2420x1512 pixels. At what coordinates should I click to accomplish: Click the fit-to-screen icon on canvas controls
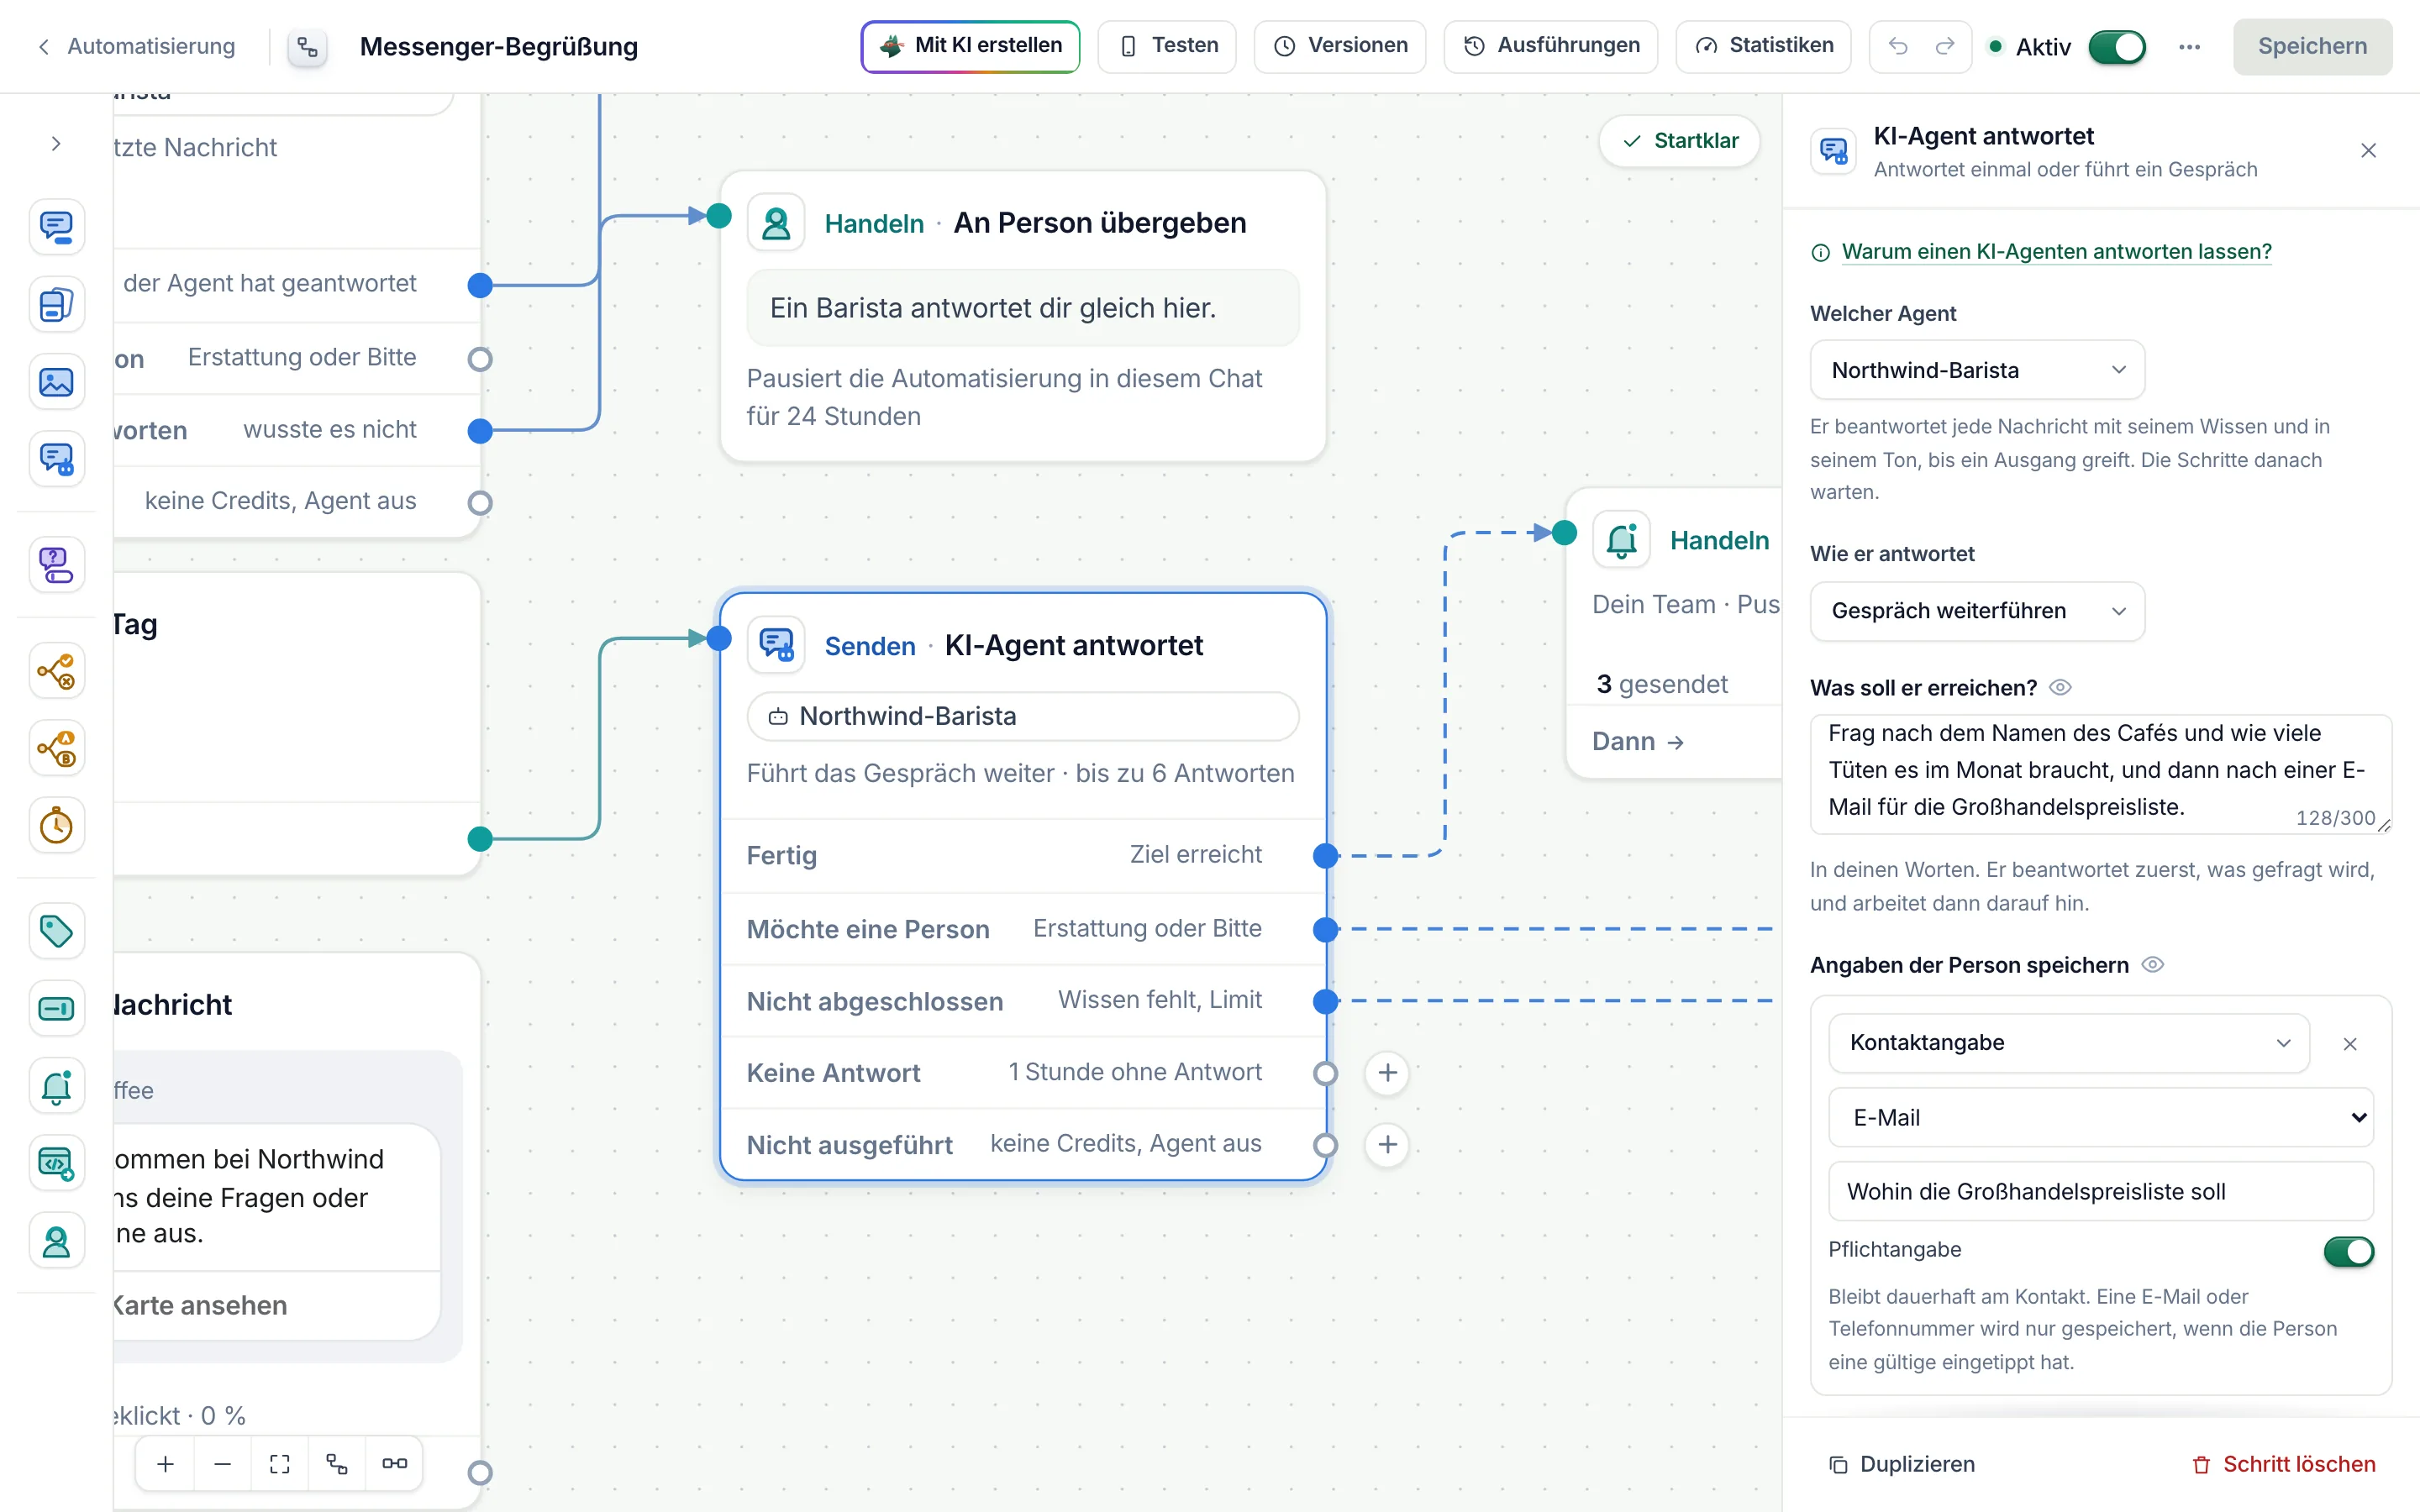pos(280,1464)
